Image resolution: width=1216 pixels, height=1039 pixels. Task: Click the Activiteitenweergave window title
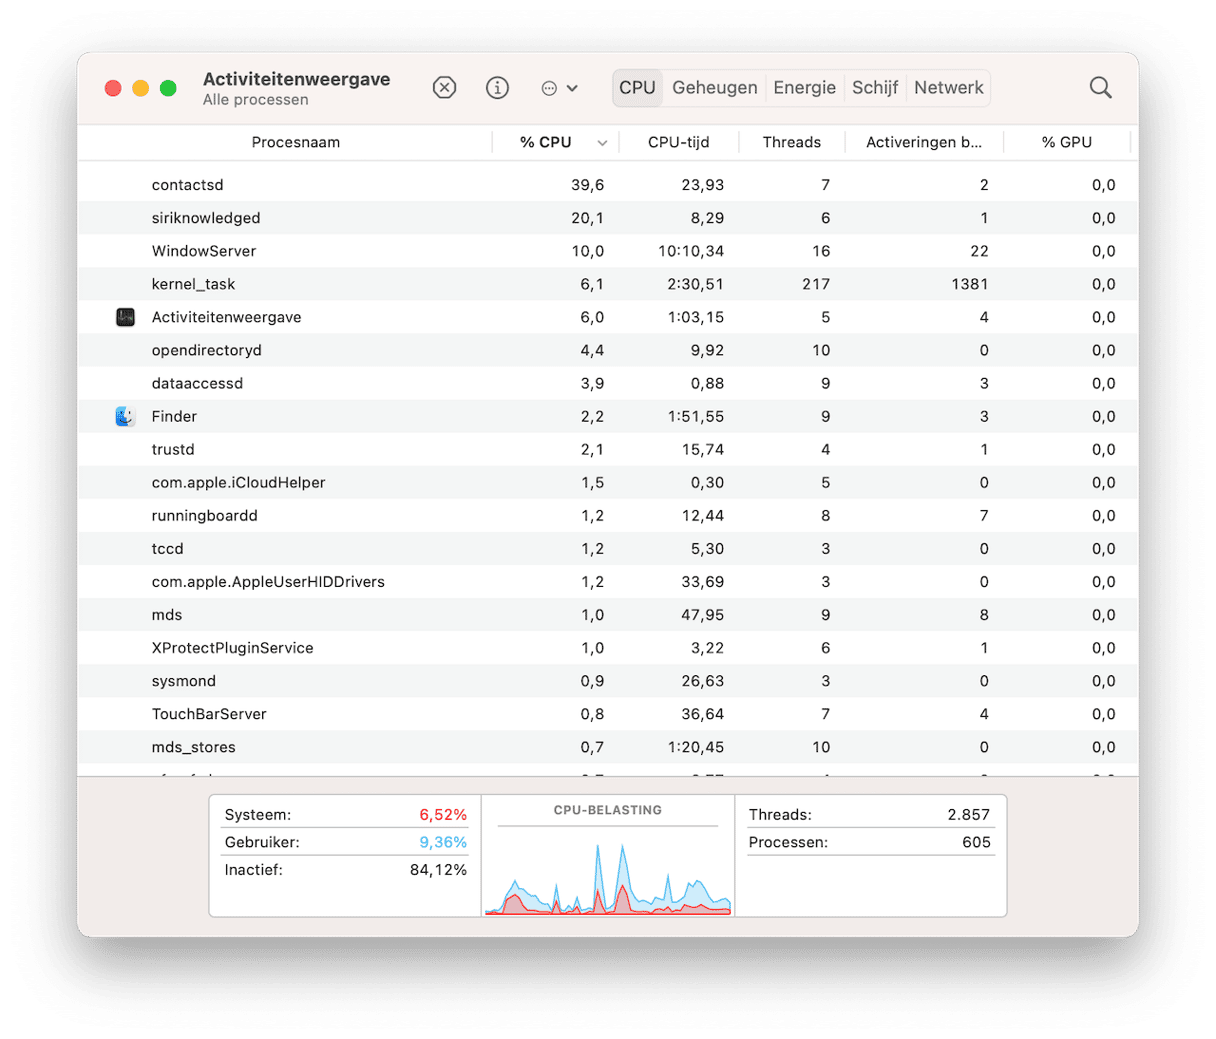[x=296, y=79]
